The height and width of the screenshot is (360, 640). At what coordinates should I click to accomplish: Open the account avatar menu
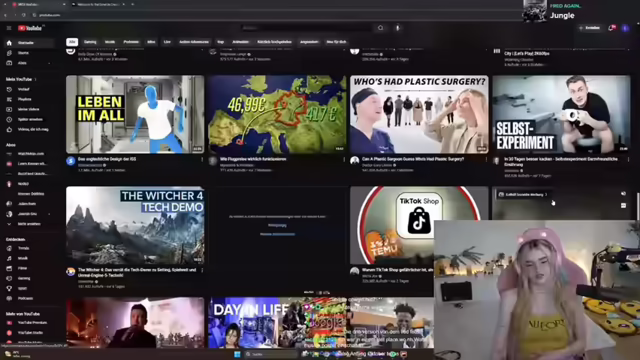tap(625, 28)
